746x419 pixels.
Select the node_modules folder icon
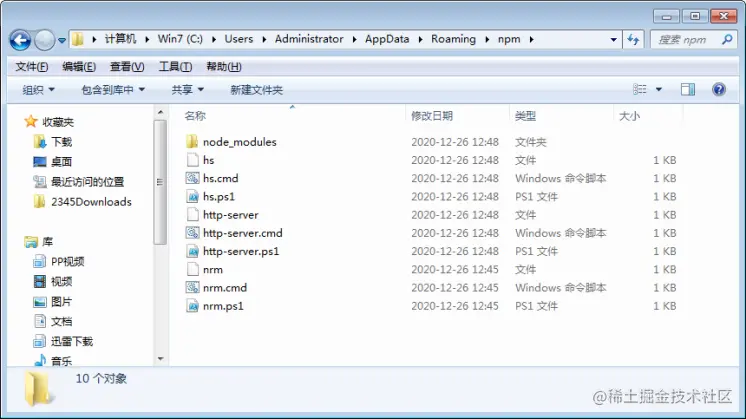192,141
